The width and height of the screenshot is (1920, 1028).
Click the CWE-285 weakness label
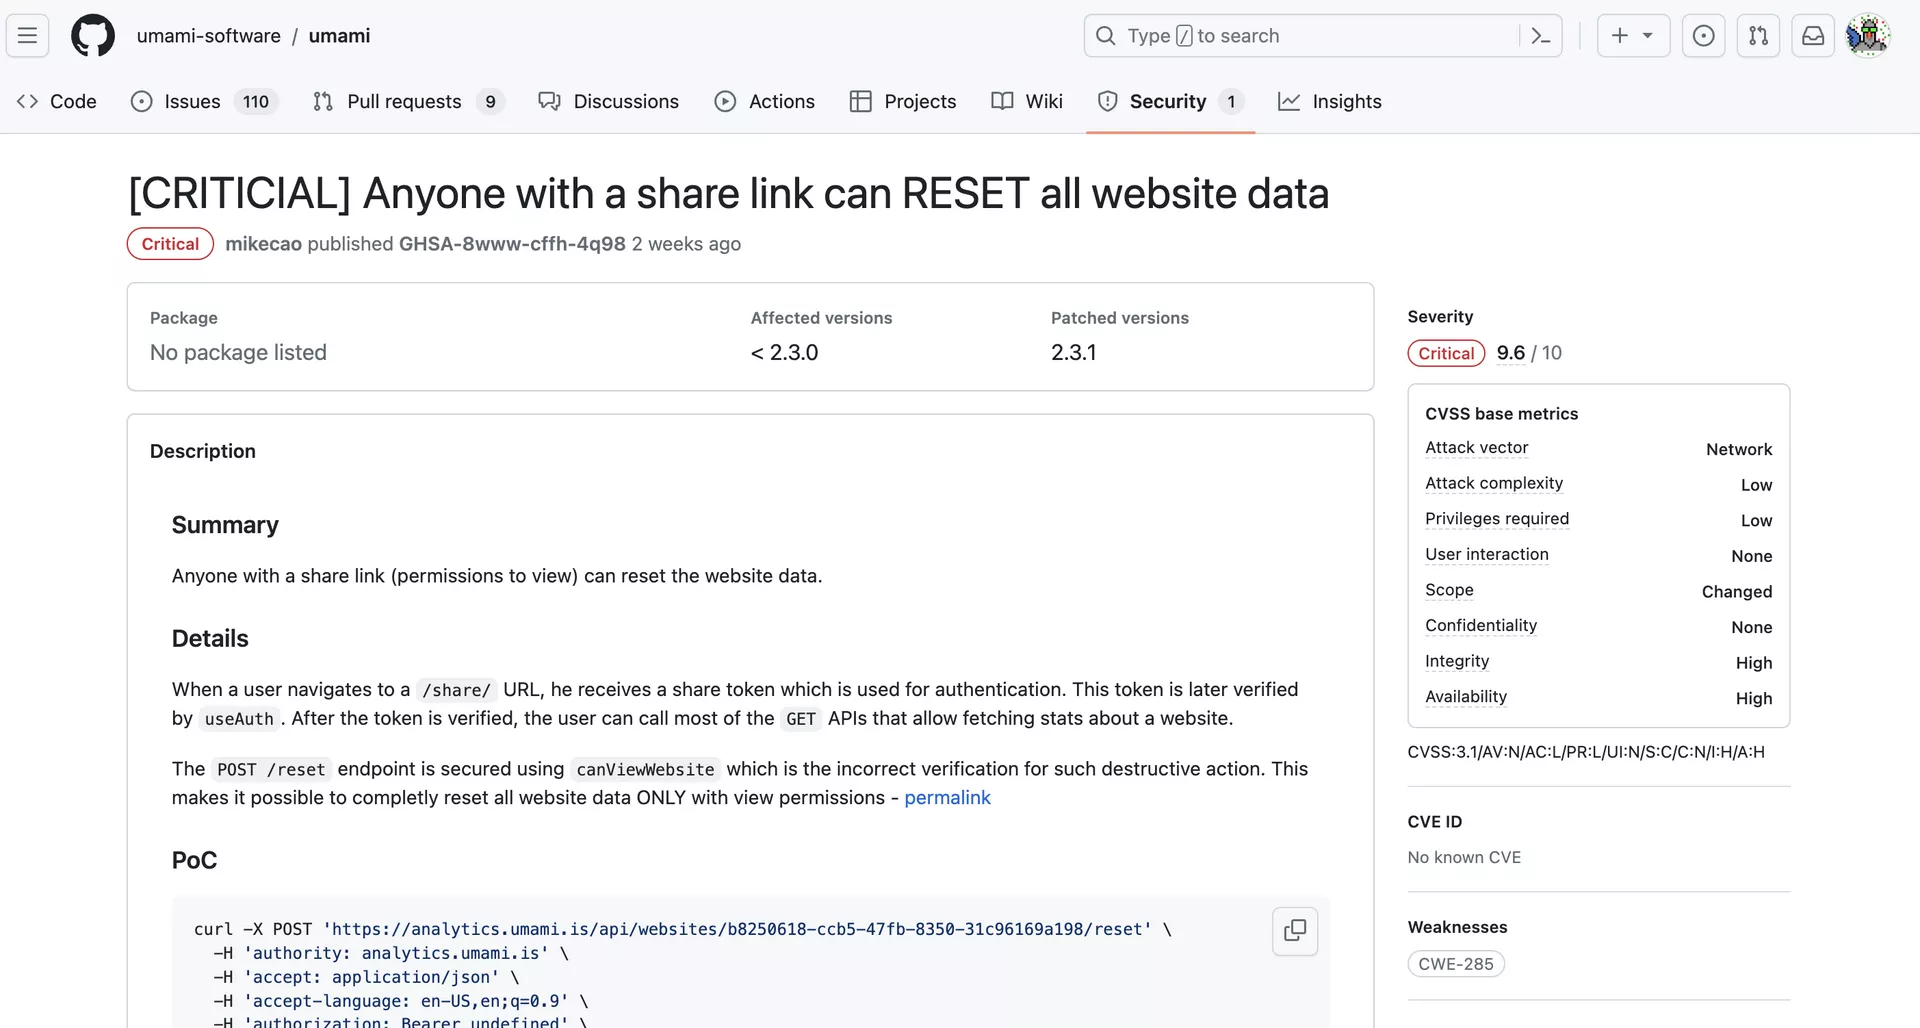click(1455, 964)
